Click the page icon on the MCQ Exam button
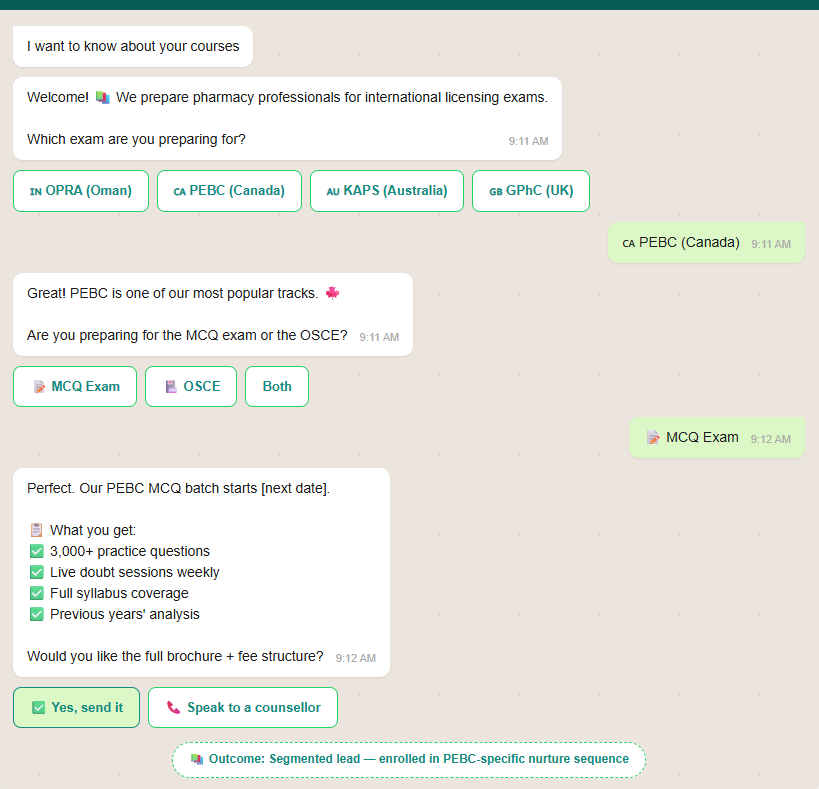The height and width of the screenshot is (789, 819). [37, 386]
